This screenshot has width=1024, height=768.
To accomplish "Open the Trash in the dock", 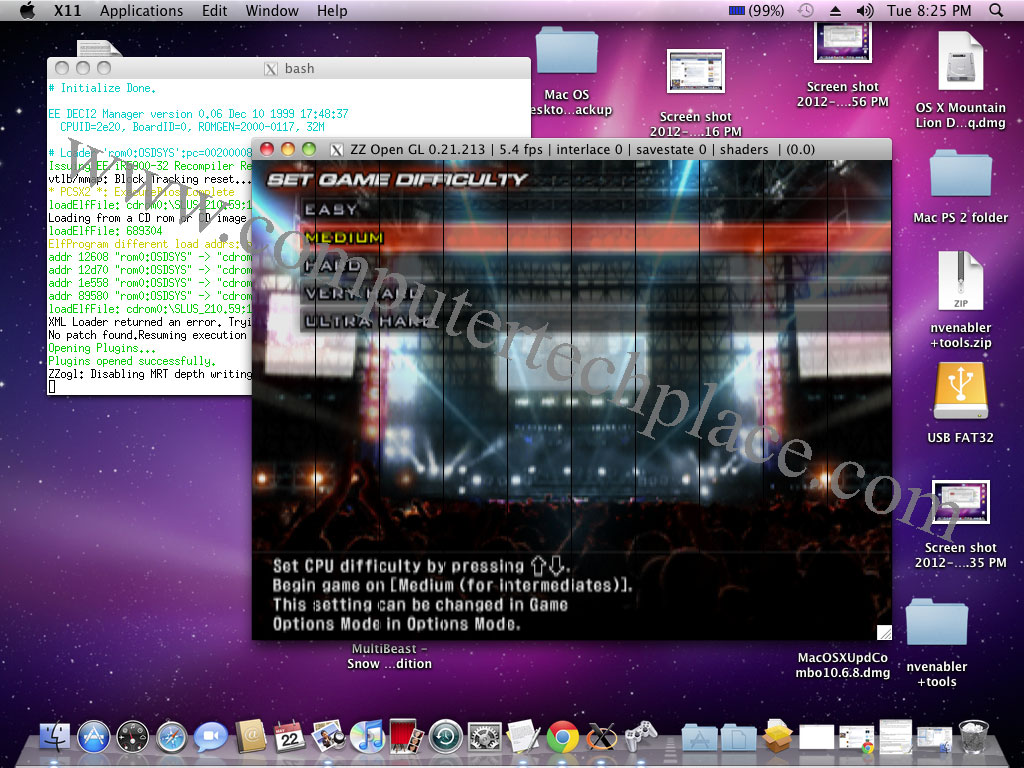I will [973, 736].
